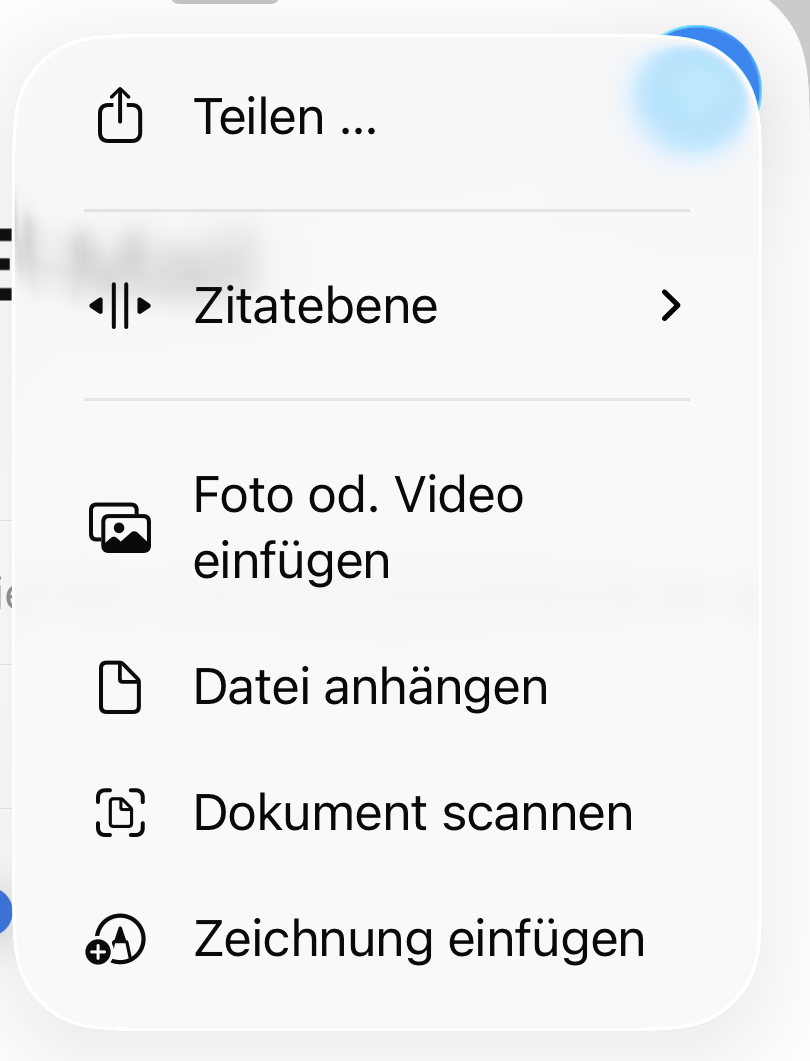The image size is (810, 1061).
Task: Expand Zitatebene submenu via chevron arrow
Action: [670, 306]
